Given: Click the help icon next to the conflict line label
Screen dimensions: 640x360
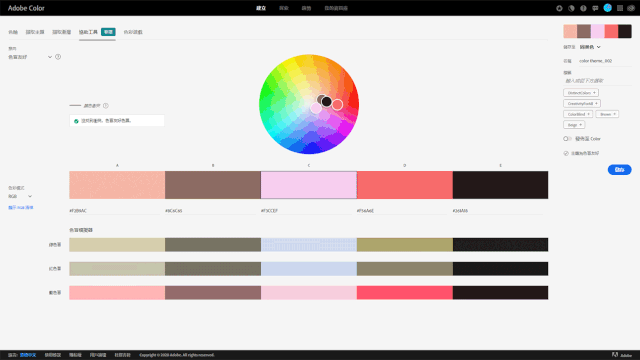Looking at the screenshot, I should point(106,106).
